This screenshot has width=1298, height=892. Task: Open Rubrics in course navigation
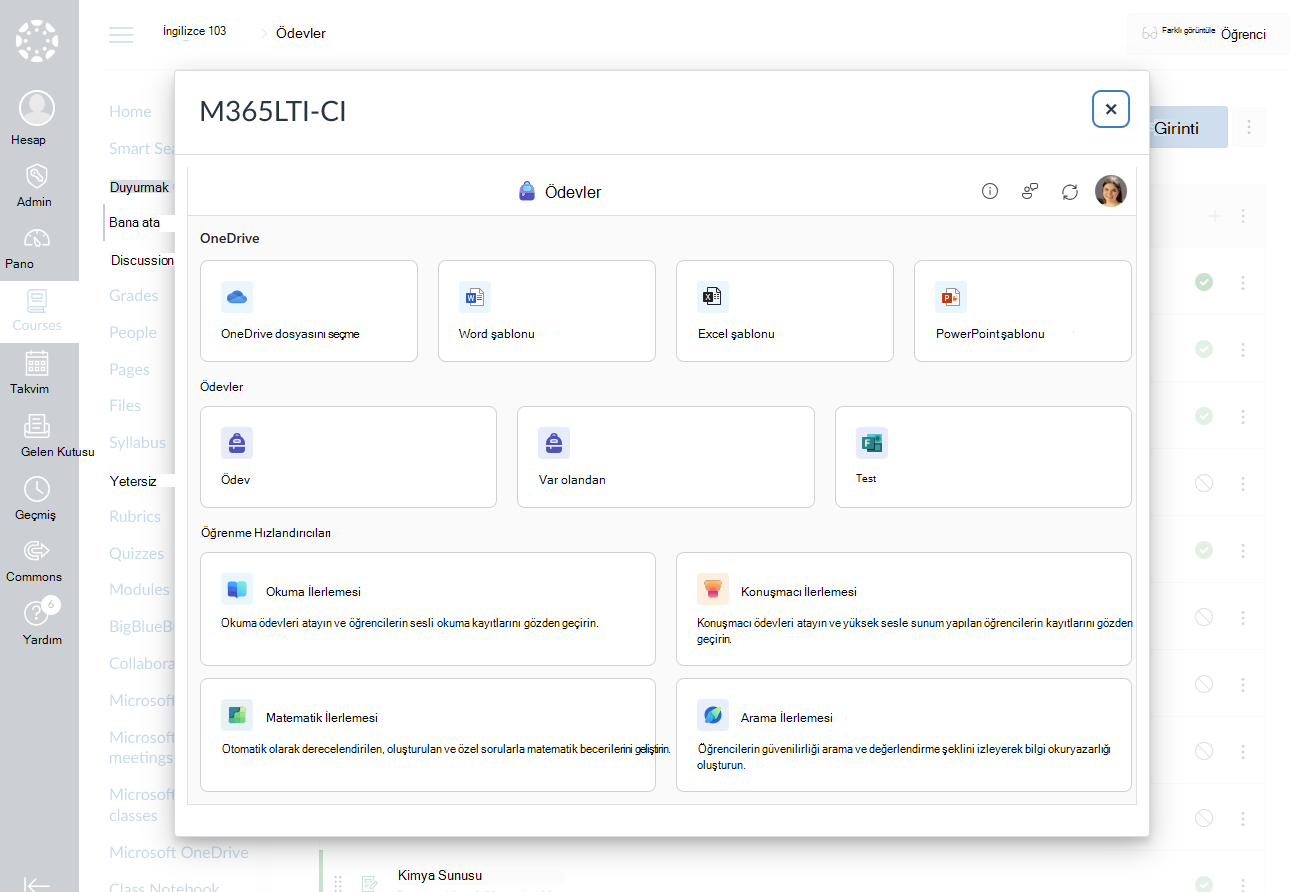coord(135,516)
